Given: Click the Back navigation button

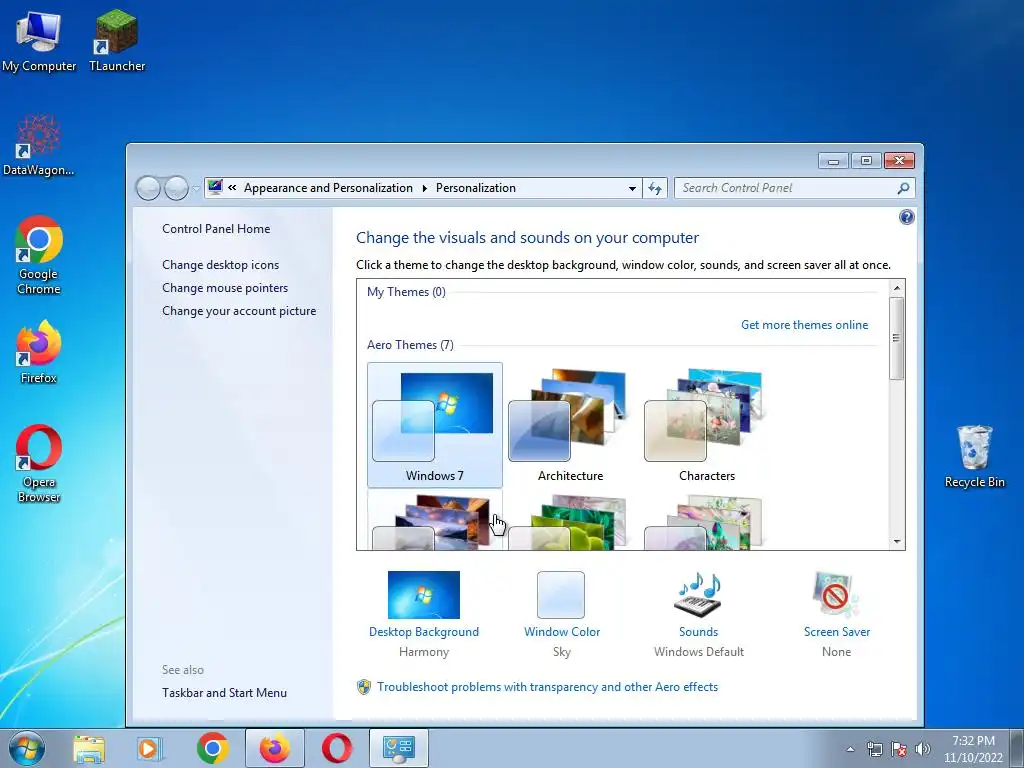Looking at the screenshot, I should [x=148, y=188].
